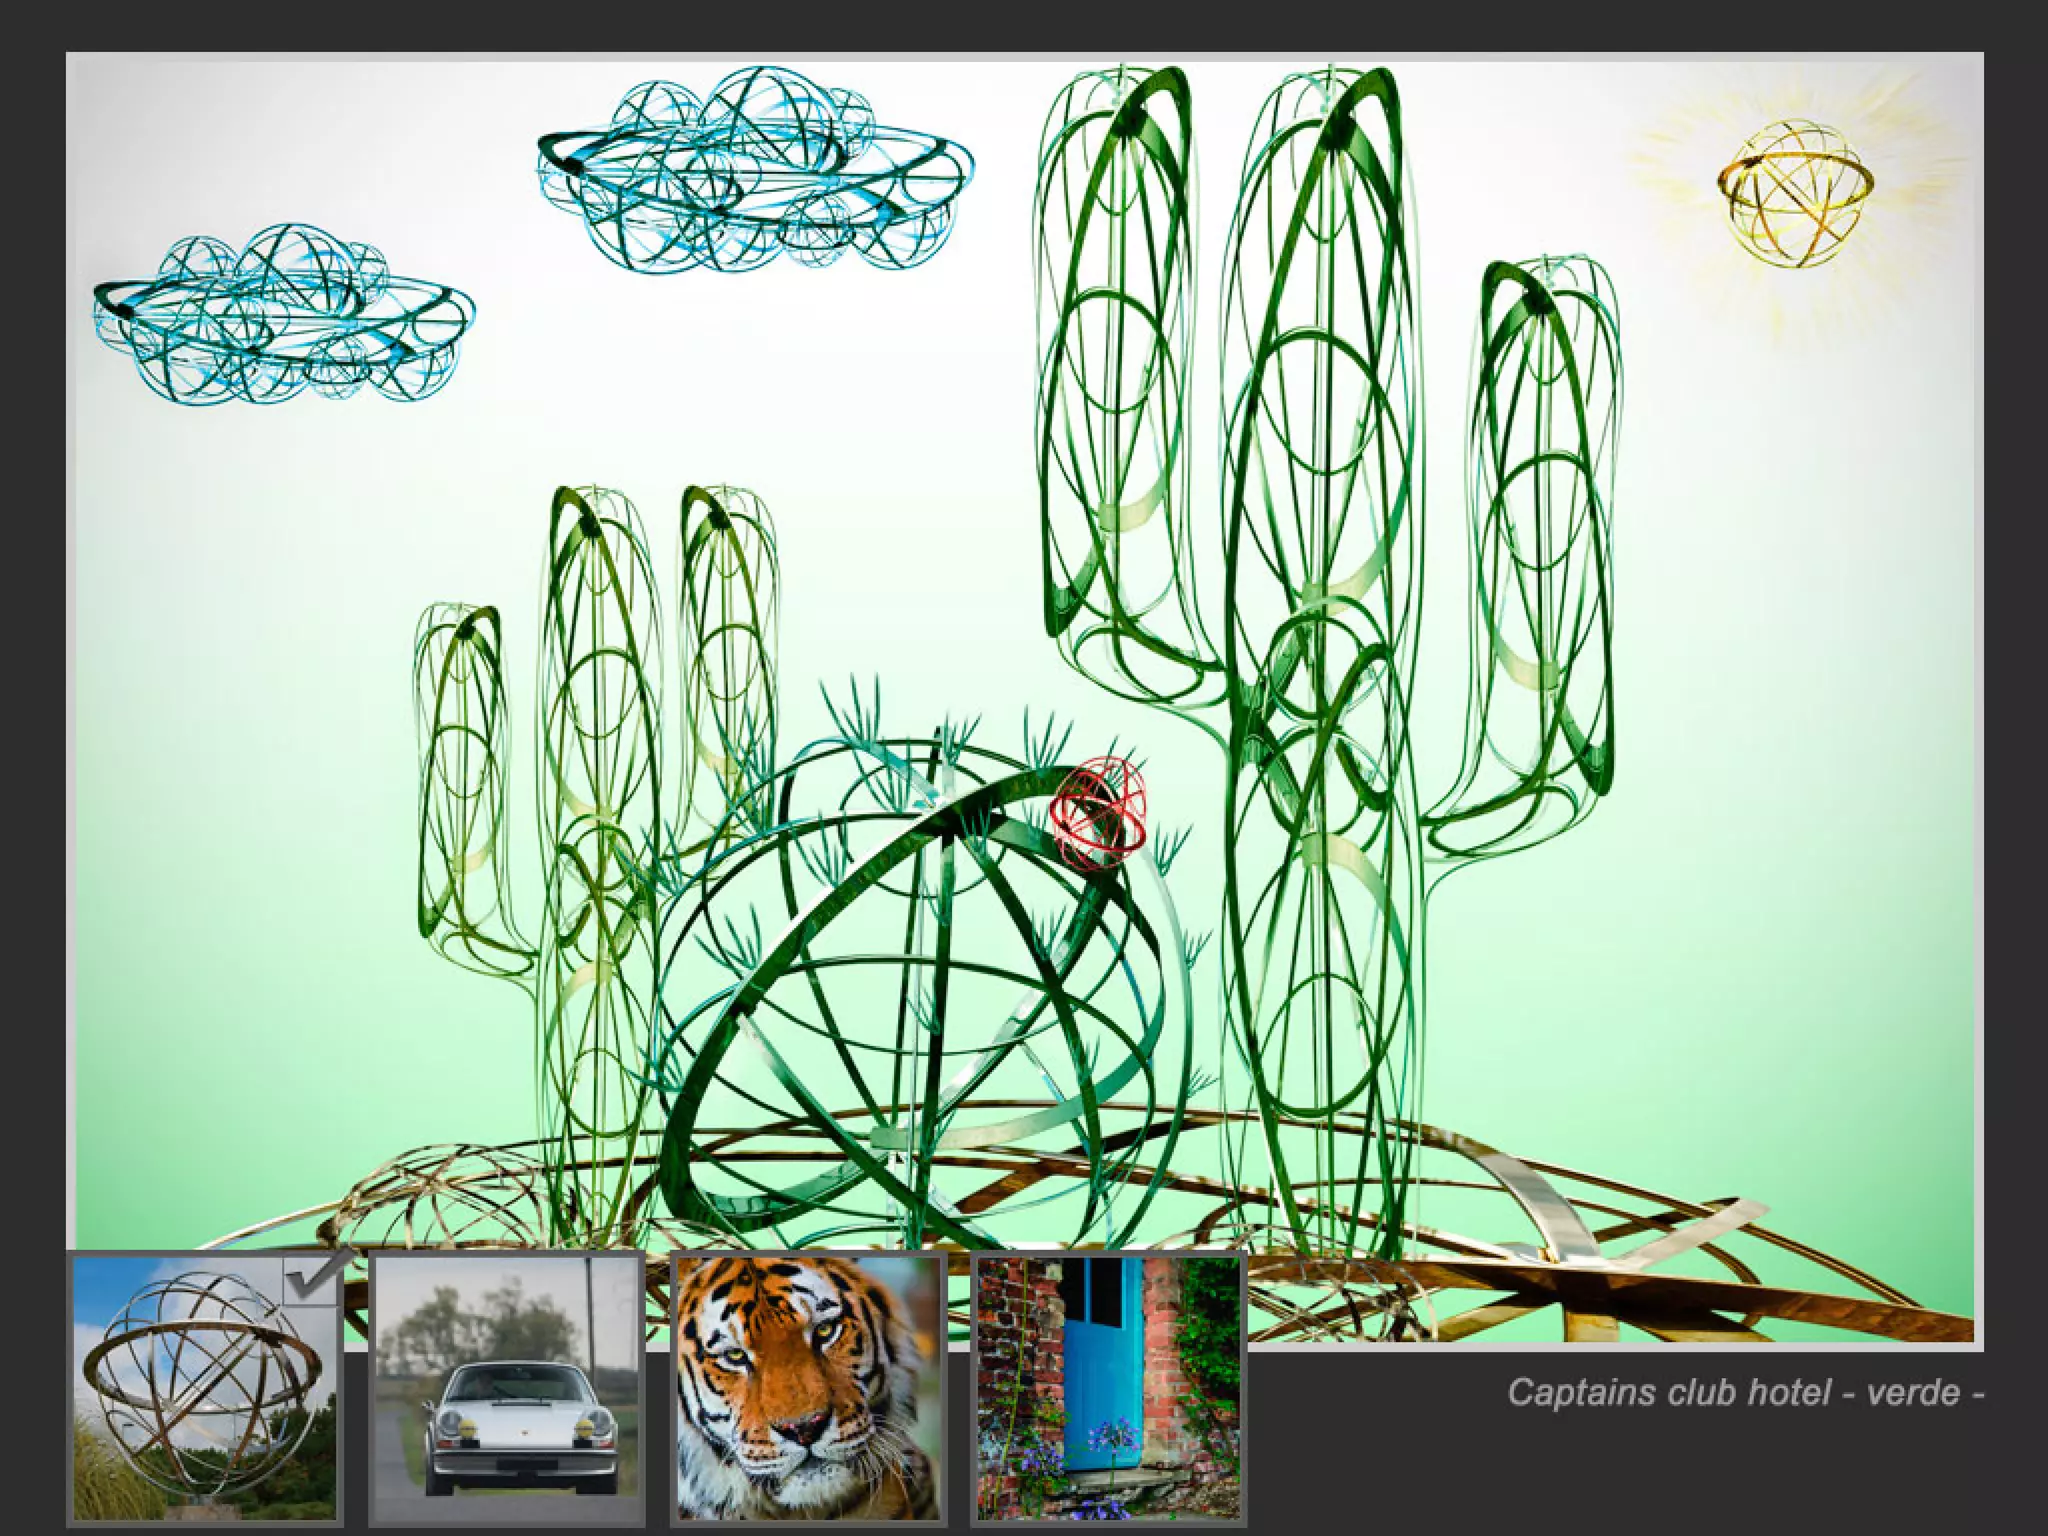Click the dark bar above the image
2048x1536 pixels.
(x=1024, y=24)
